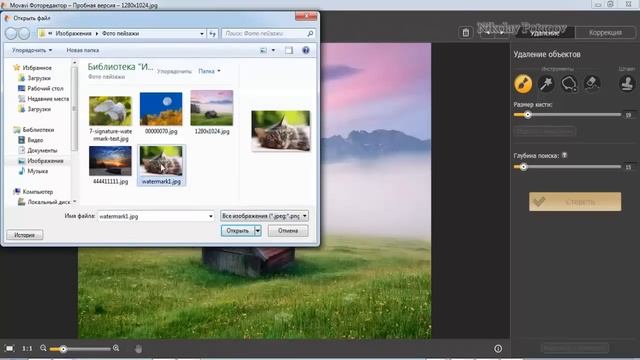Image resolution: width=640 pixels, height=360 pixels.
Task: Click the dialog back navigation arrow
Action: [11, 33]
